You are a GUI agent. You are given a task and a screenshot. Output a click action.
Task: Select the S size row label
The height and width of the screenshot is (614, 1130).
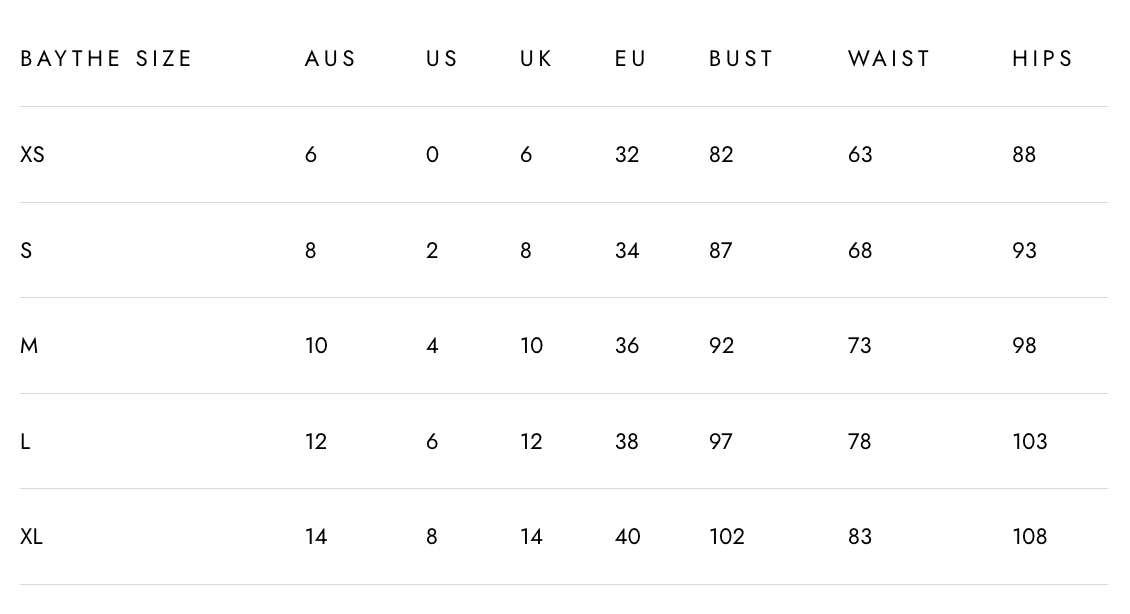26,251
